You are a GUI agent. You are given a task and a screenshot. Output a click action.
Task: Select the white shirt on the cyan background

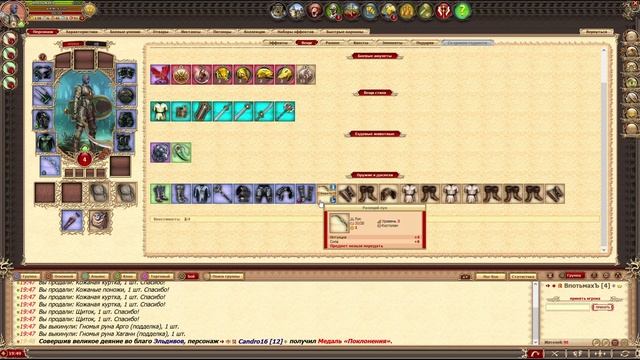(x=160, y=111)
